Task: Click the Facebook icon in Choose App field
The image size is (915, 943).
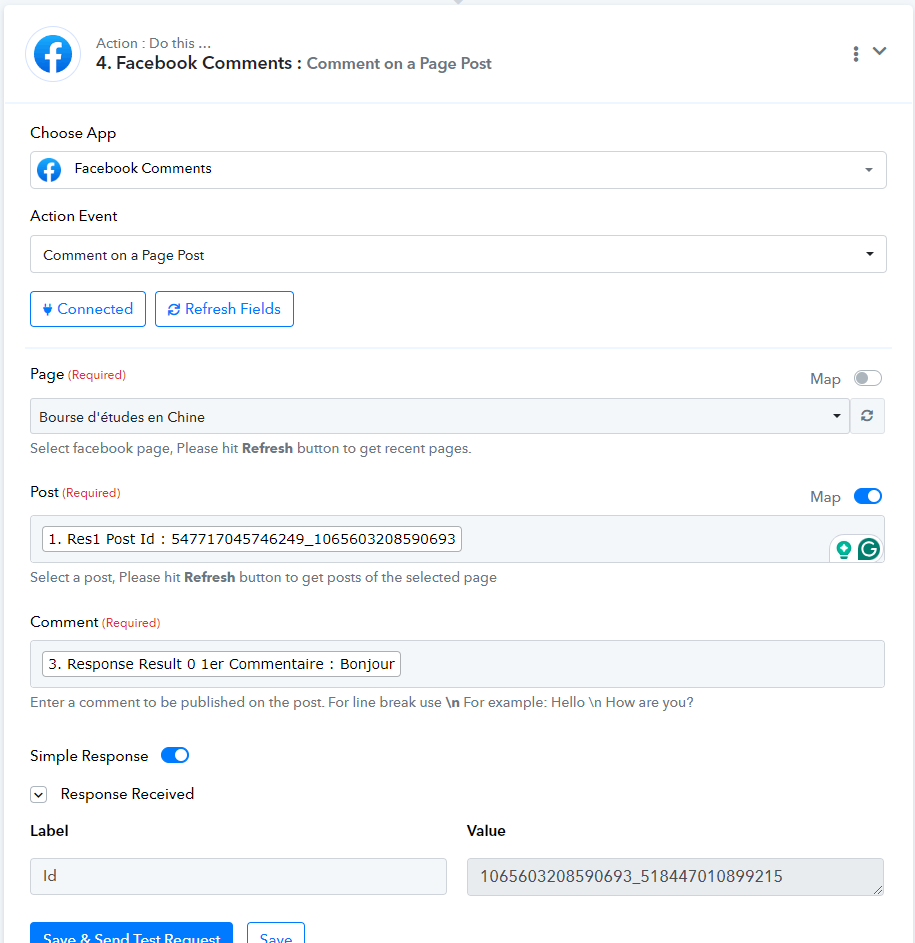Action: (x=49, y=170)
